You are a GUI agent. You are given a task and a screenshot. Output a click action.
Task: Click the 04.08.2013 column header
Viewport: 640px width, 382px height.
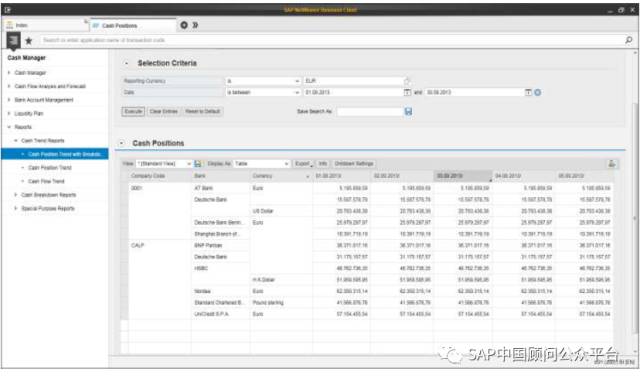523,176
